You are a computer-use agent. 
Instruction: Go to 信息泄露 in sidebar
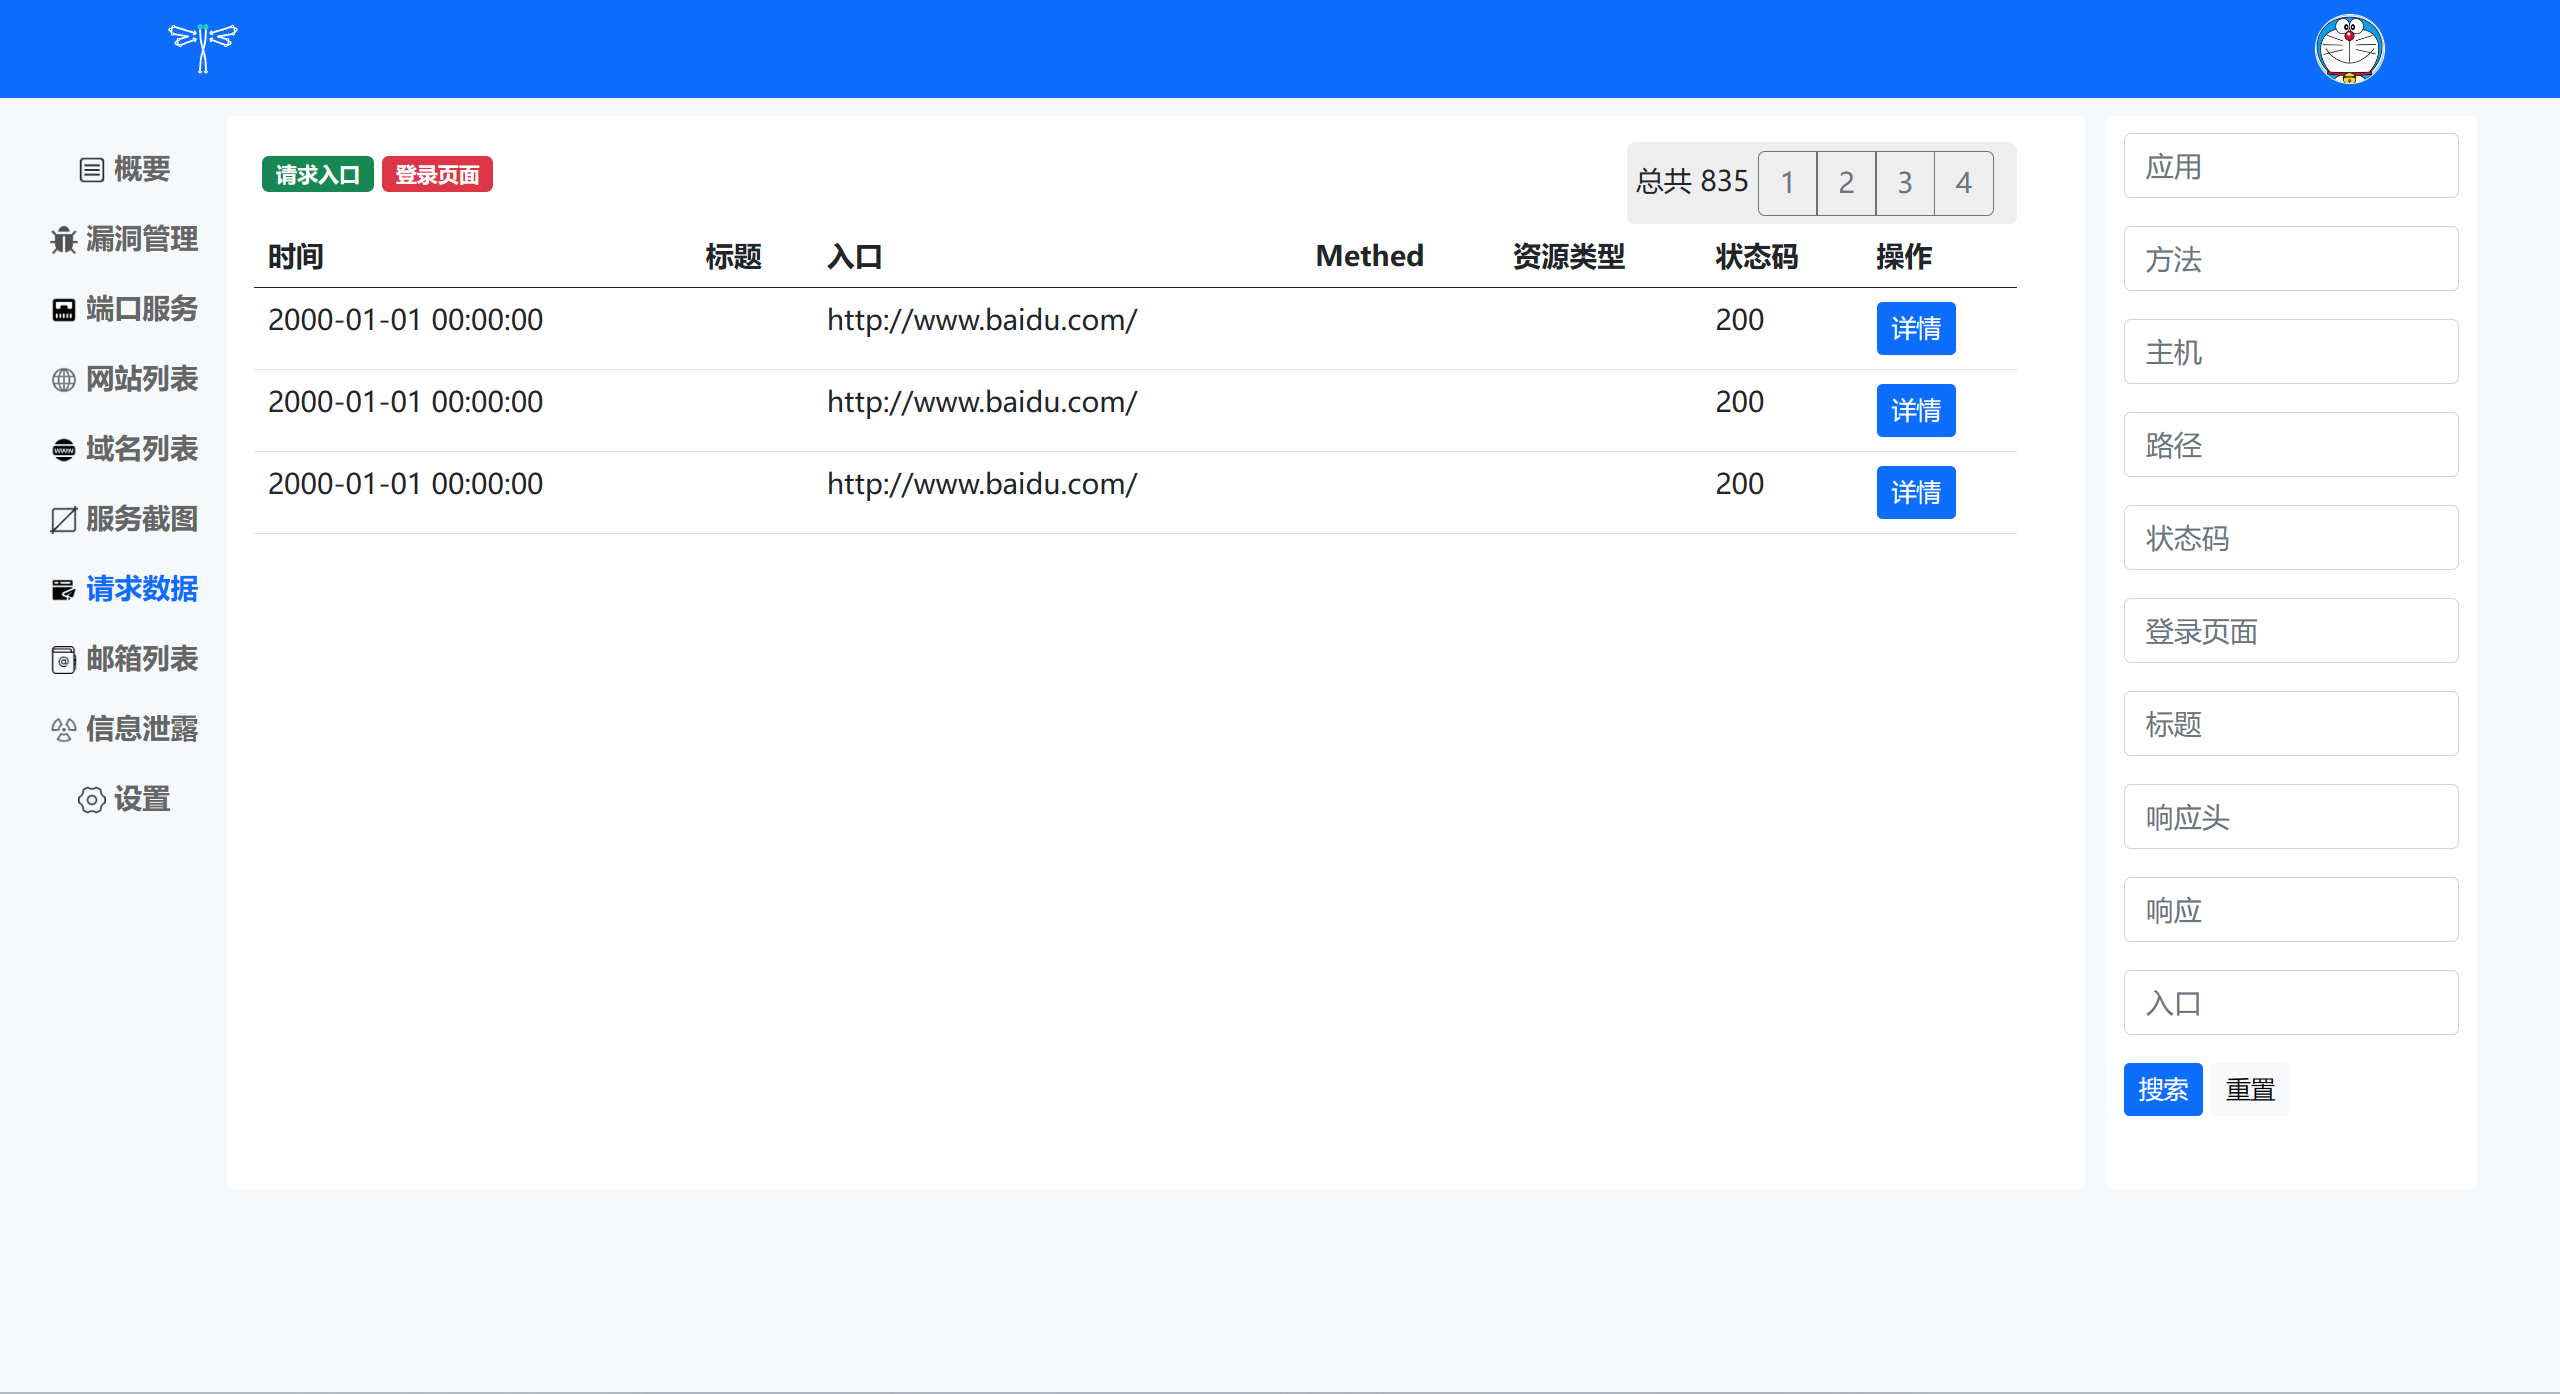coord(141,729)
